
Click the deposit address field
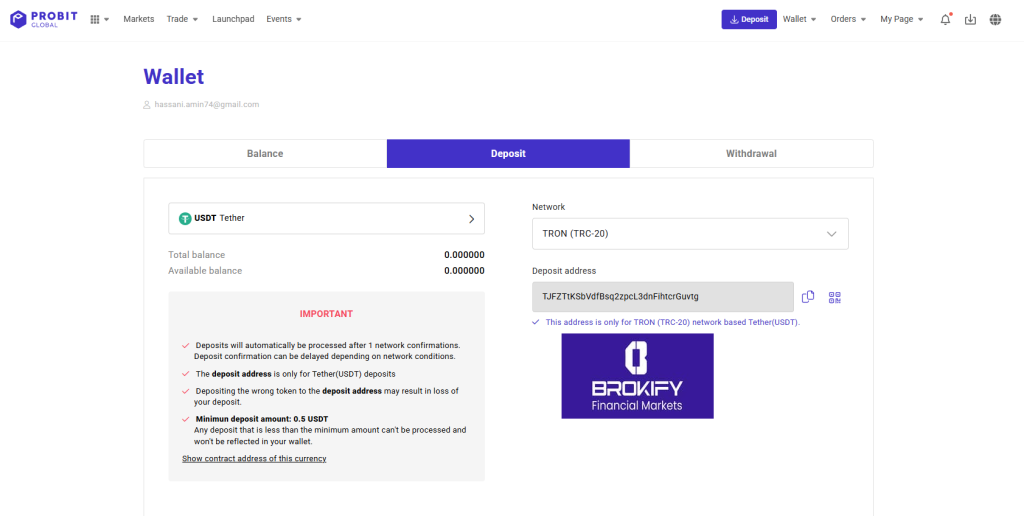(663, 297)
